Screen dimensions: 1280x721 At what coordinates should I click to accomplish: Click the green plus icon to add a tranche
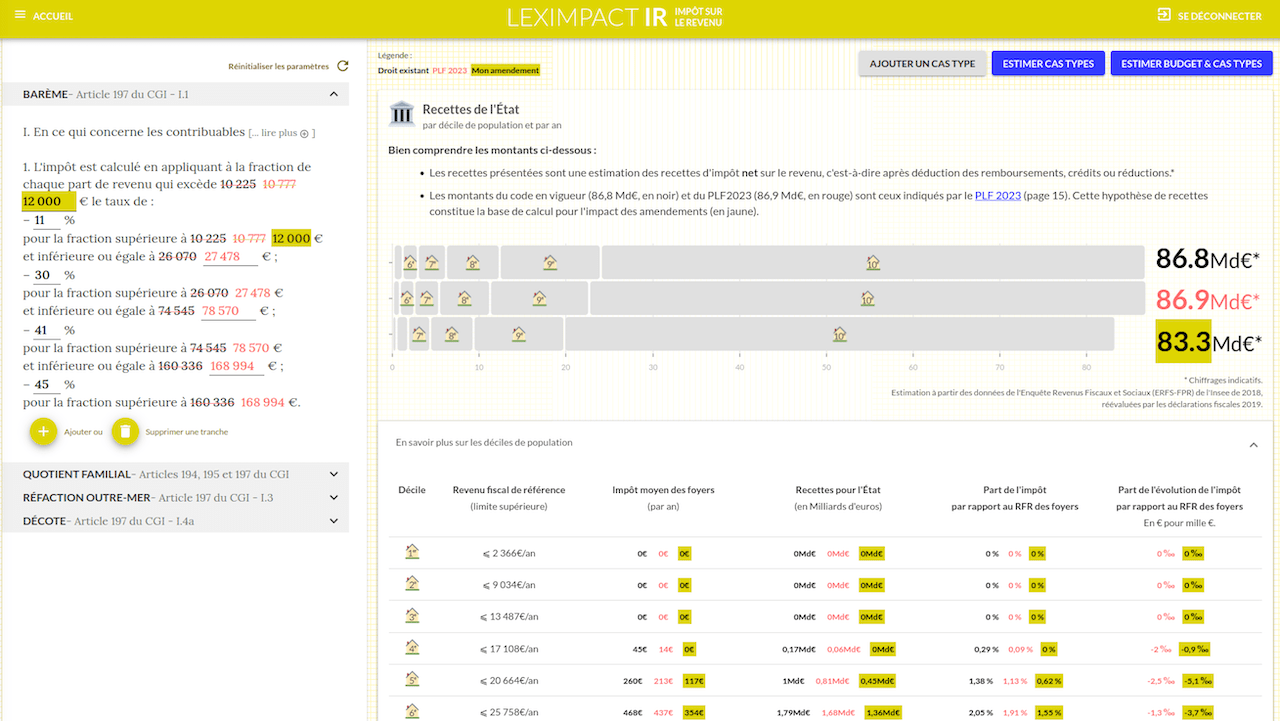(x=43, y=431)
